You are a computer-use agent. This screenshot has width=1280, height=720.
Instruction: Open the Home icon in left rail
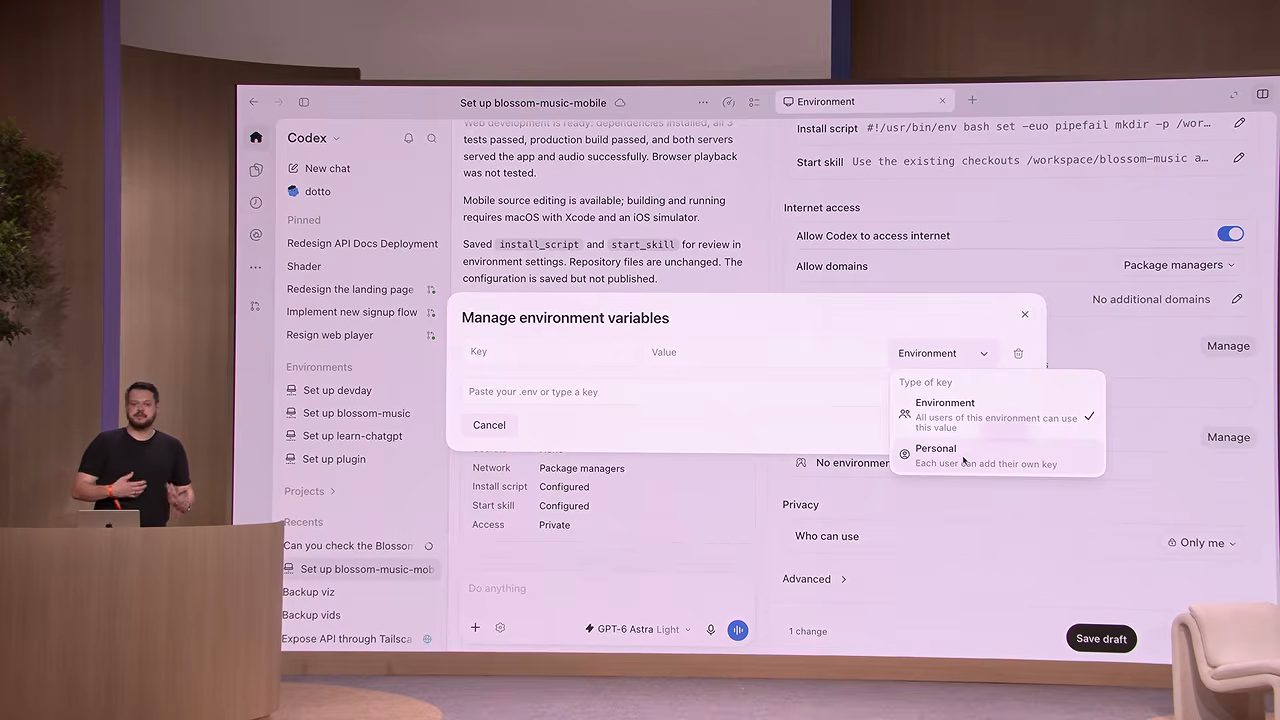pyautogui.click(x=256, y=138)
